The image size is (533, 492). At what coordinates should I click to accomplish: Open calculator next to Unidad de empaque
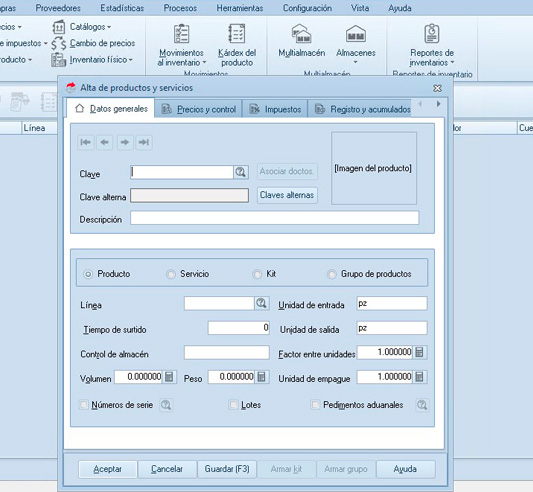tap(420, 377)
